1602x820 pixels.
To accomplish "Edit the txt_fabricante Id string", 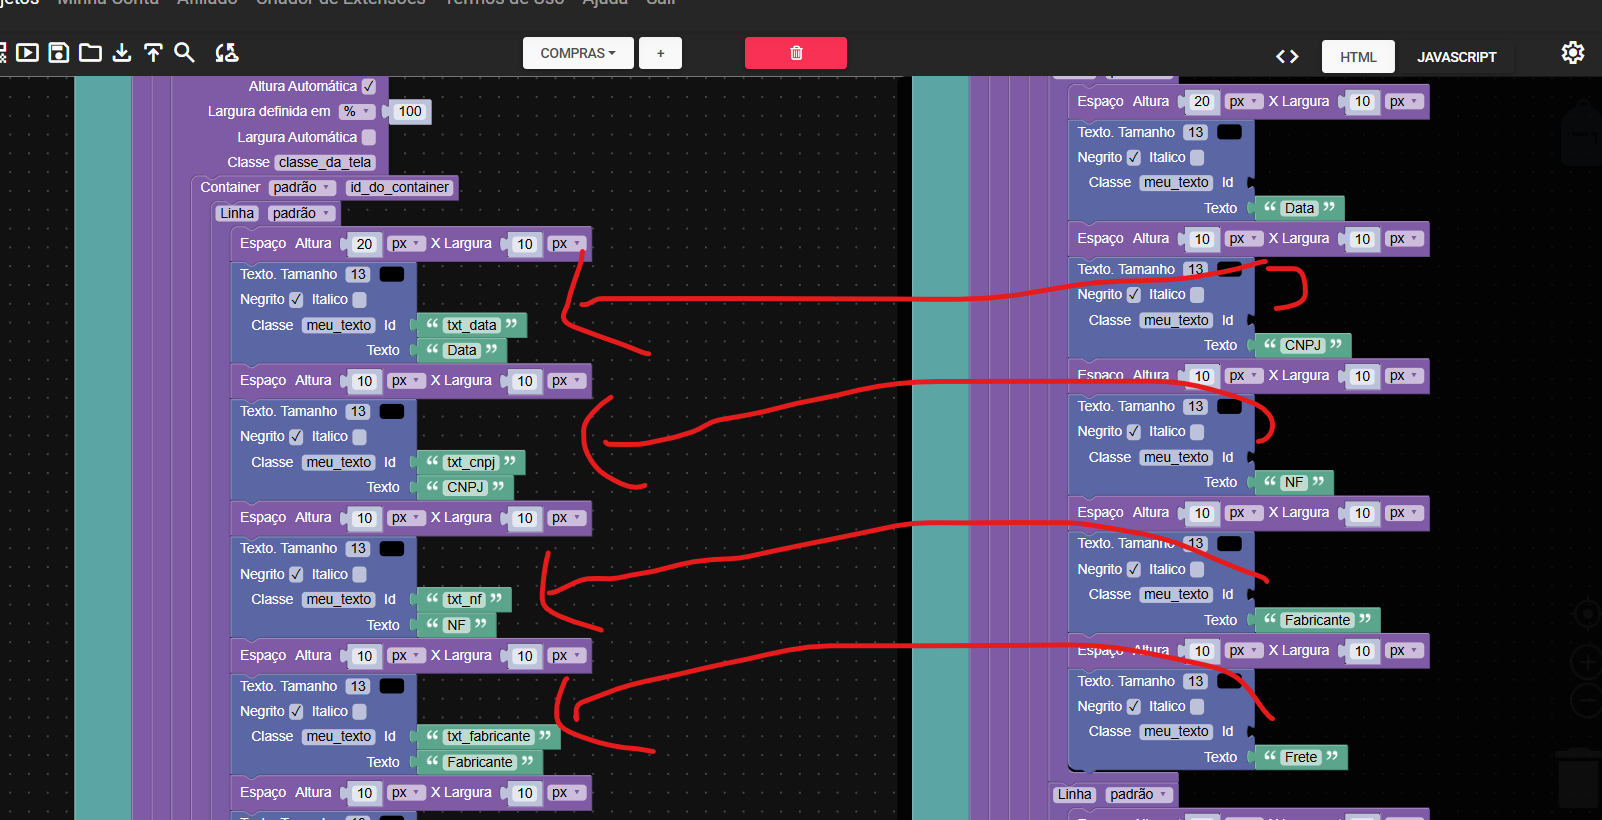I will click(488, 736).
